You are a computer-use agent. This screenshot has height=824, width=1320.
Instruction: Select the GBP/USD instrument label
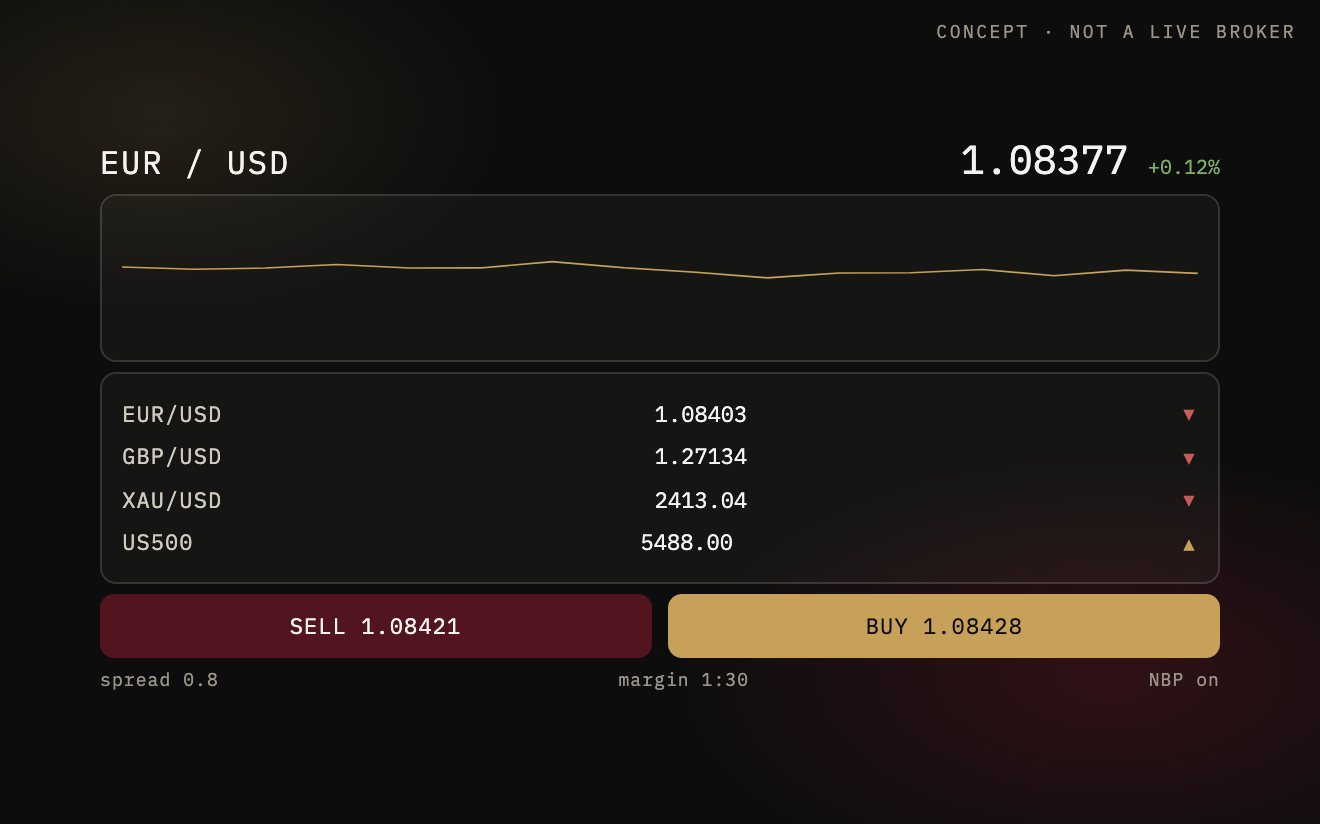(172, 457)
